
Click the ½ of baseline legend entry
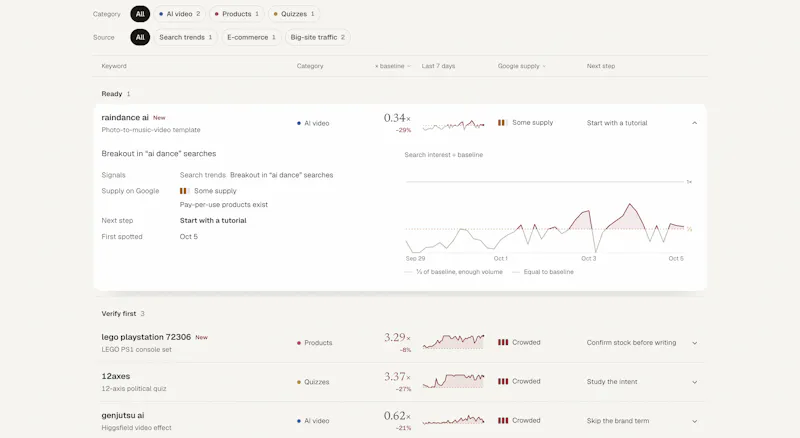(x=454, y=272)
